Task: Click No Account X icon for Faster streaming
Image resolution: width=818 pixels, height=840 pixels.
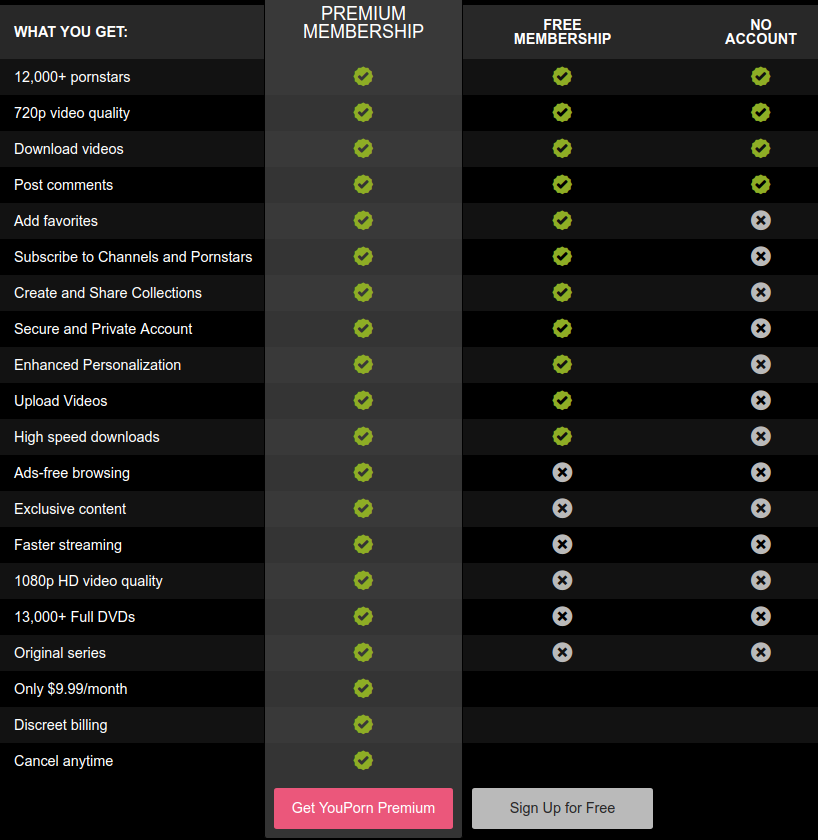Action: (761, 544)
